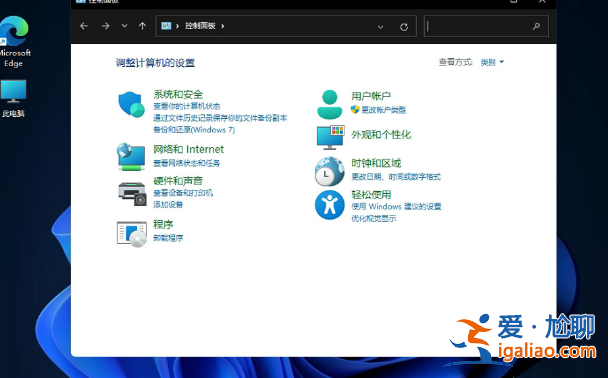Expand the address bar history dropdown
Screen dimensions: 608x378
(x=380, y=27)
